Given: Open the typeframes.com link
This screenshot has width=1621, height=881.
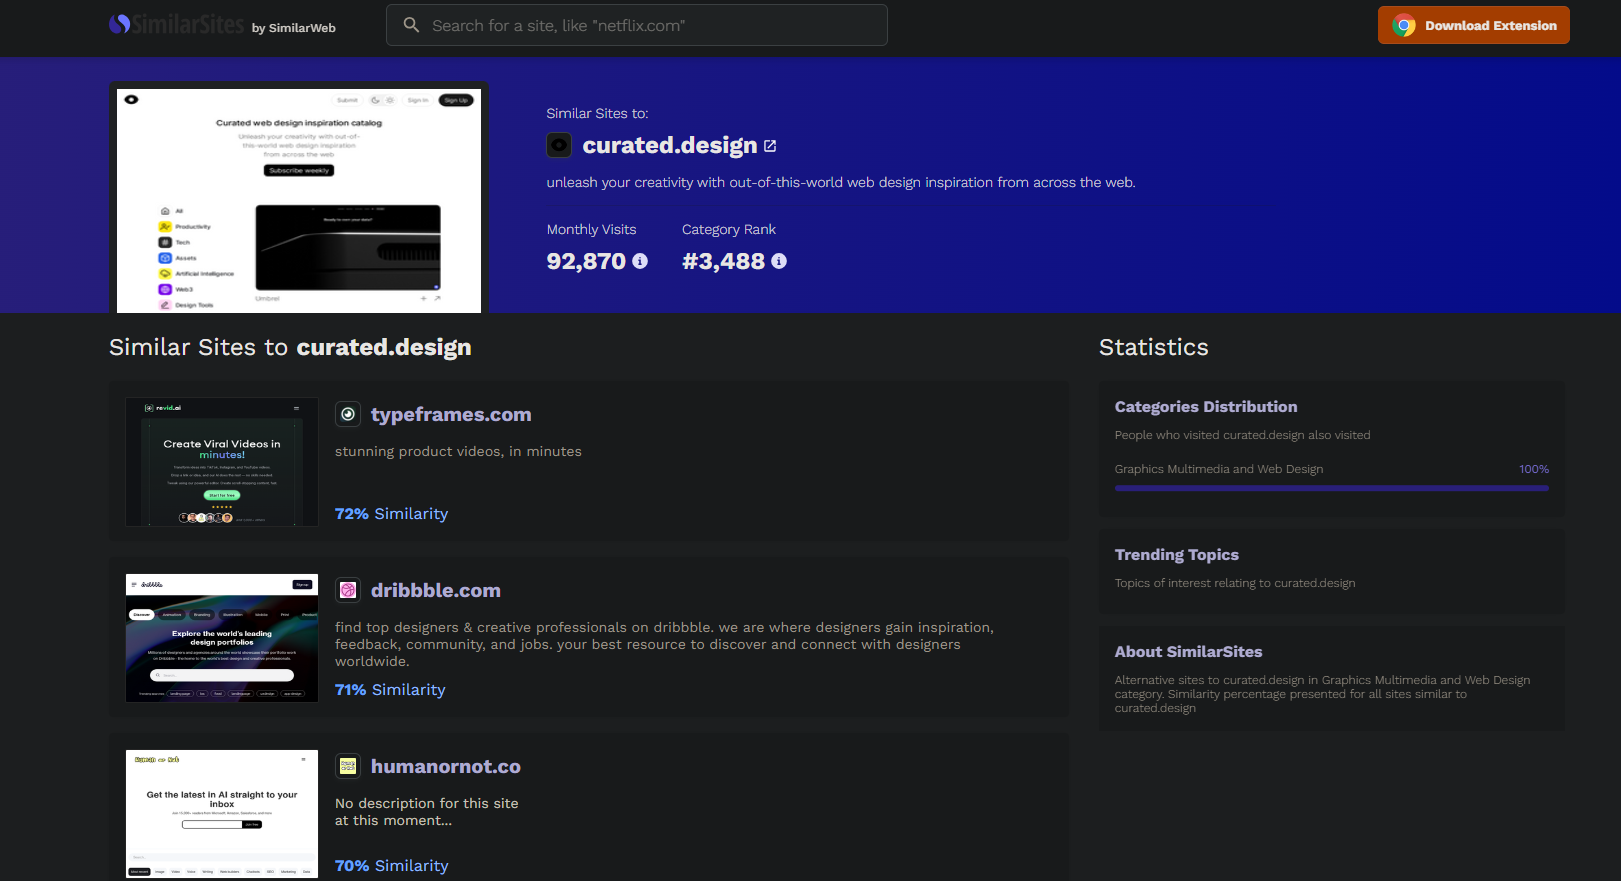Looking at the screenshot, I should point(451,414).
